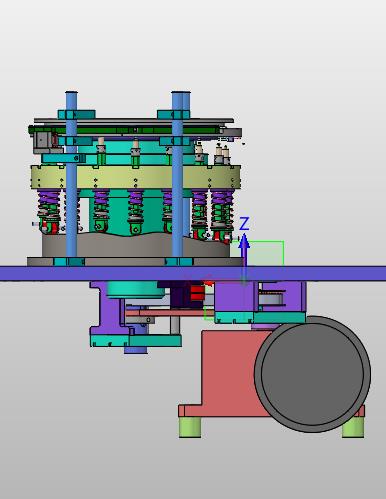The width and height of the screenshot is (386, 499).
Task: Select the left green support foot
Action: [x=190, y=427]
